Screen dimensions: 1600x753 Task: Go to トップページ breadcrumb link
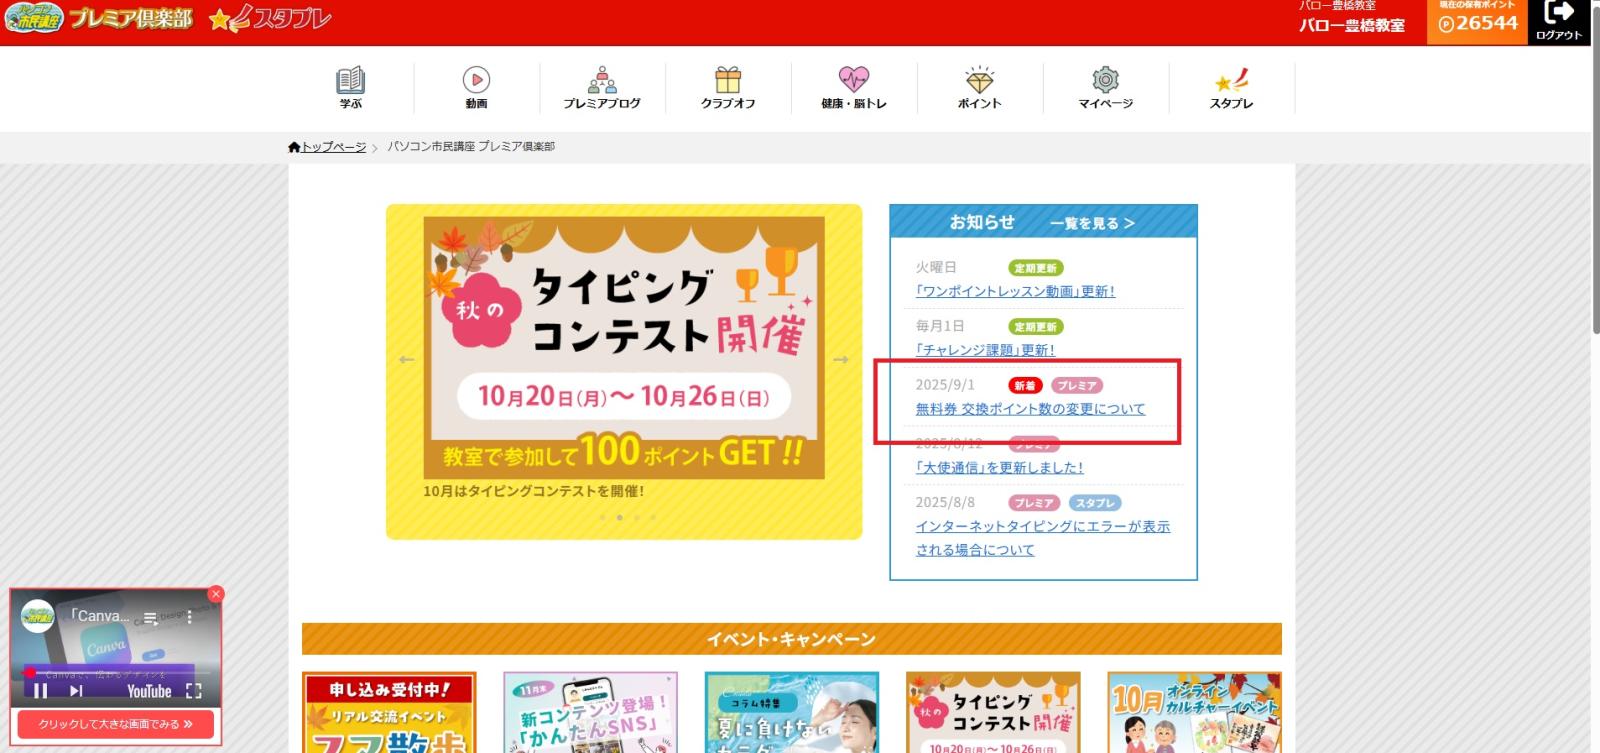click(x=334, y=147)
